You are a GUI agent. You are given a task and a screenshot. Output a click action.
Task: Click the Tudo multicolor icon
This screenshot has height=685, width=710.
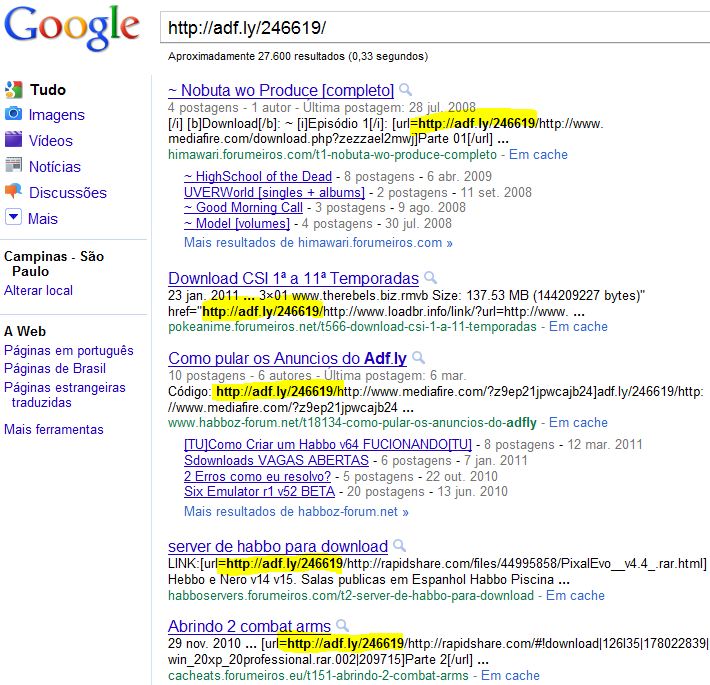[x=14, y=90]
